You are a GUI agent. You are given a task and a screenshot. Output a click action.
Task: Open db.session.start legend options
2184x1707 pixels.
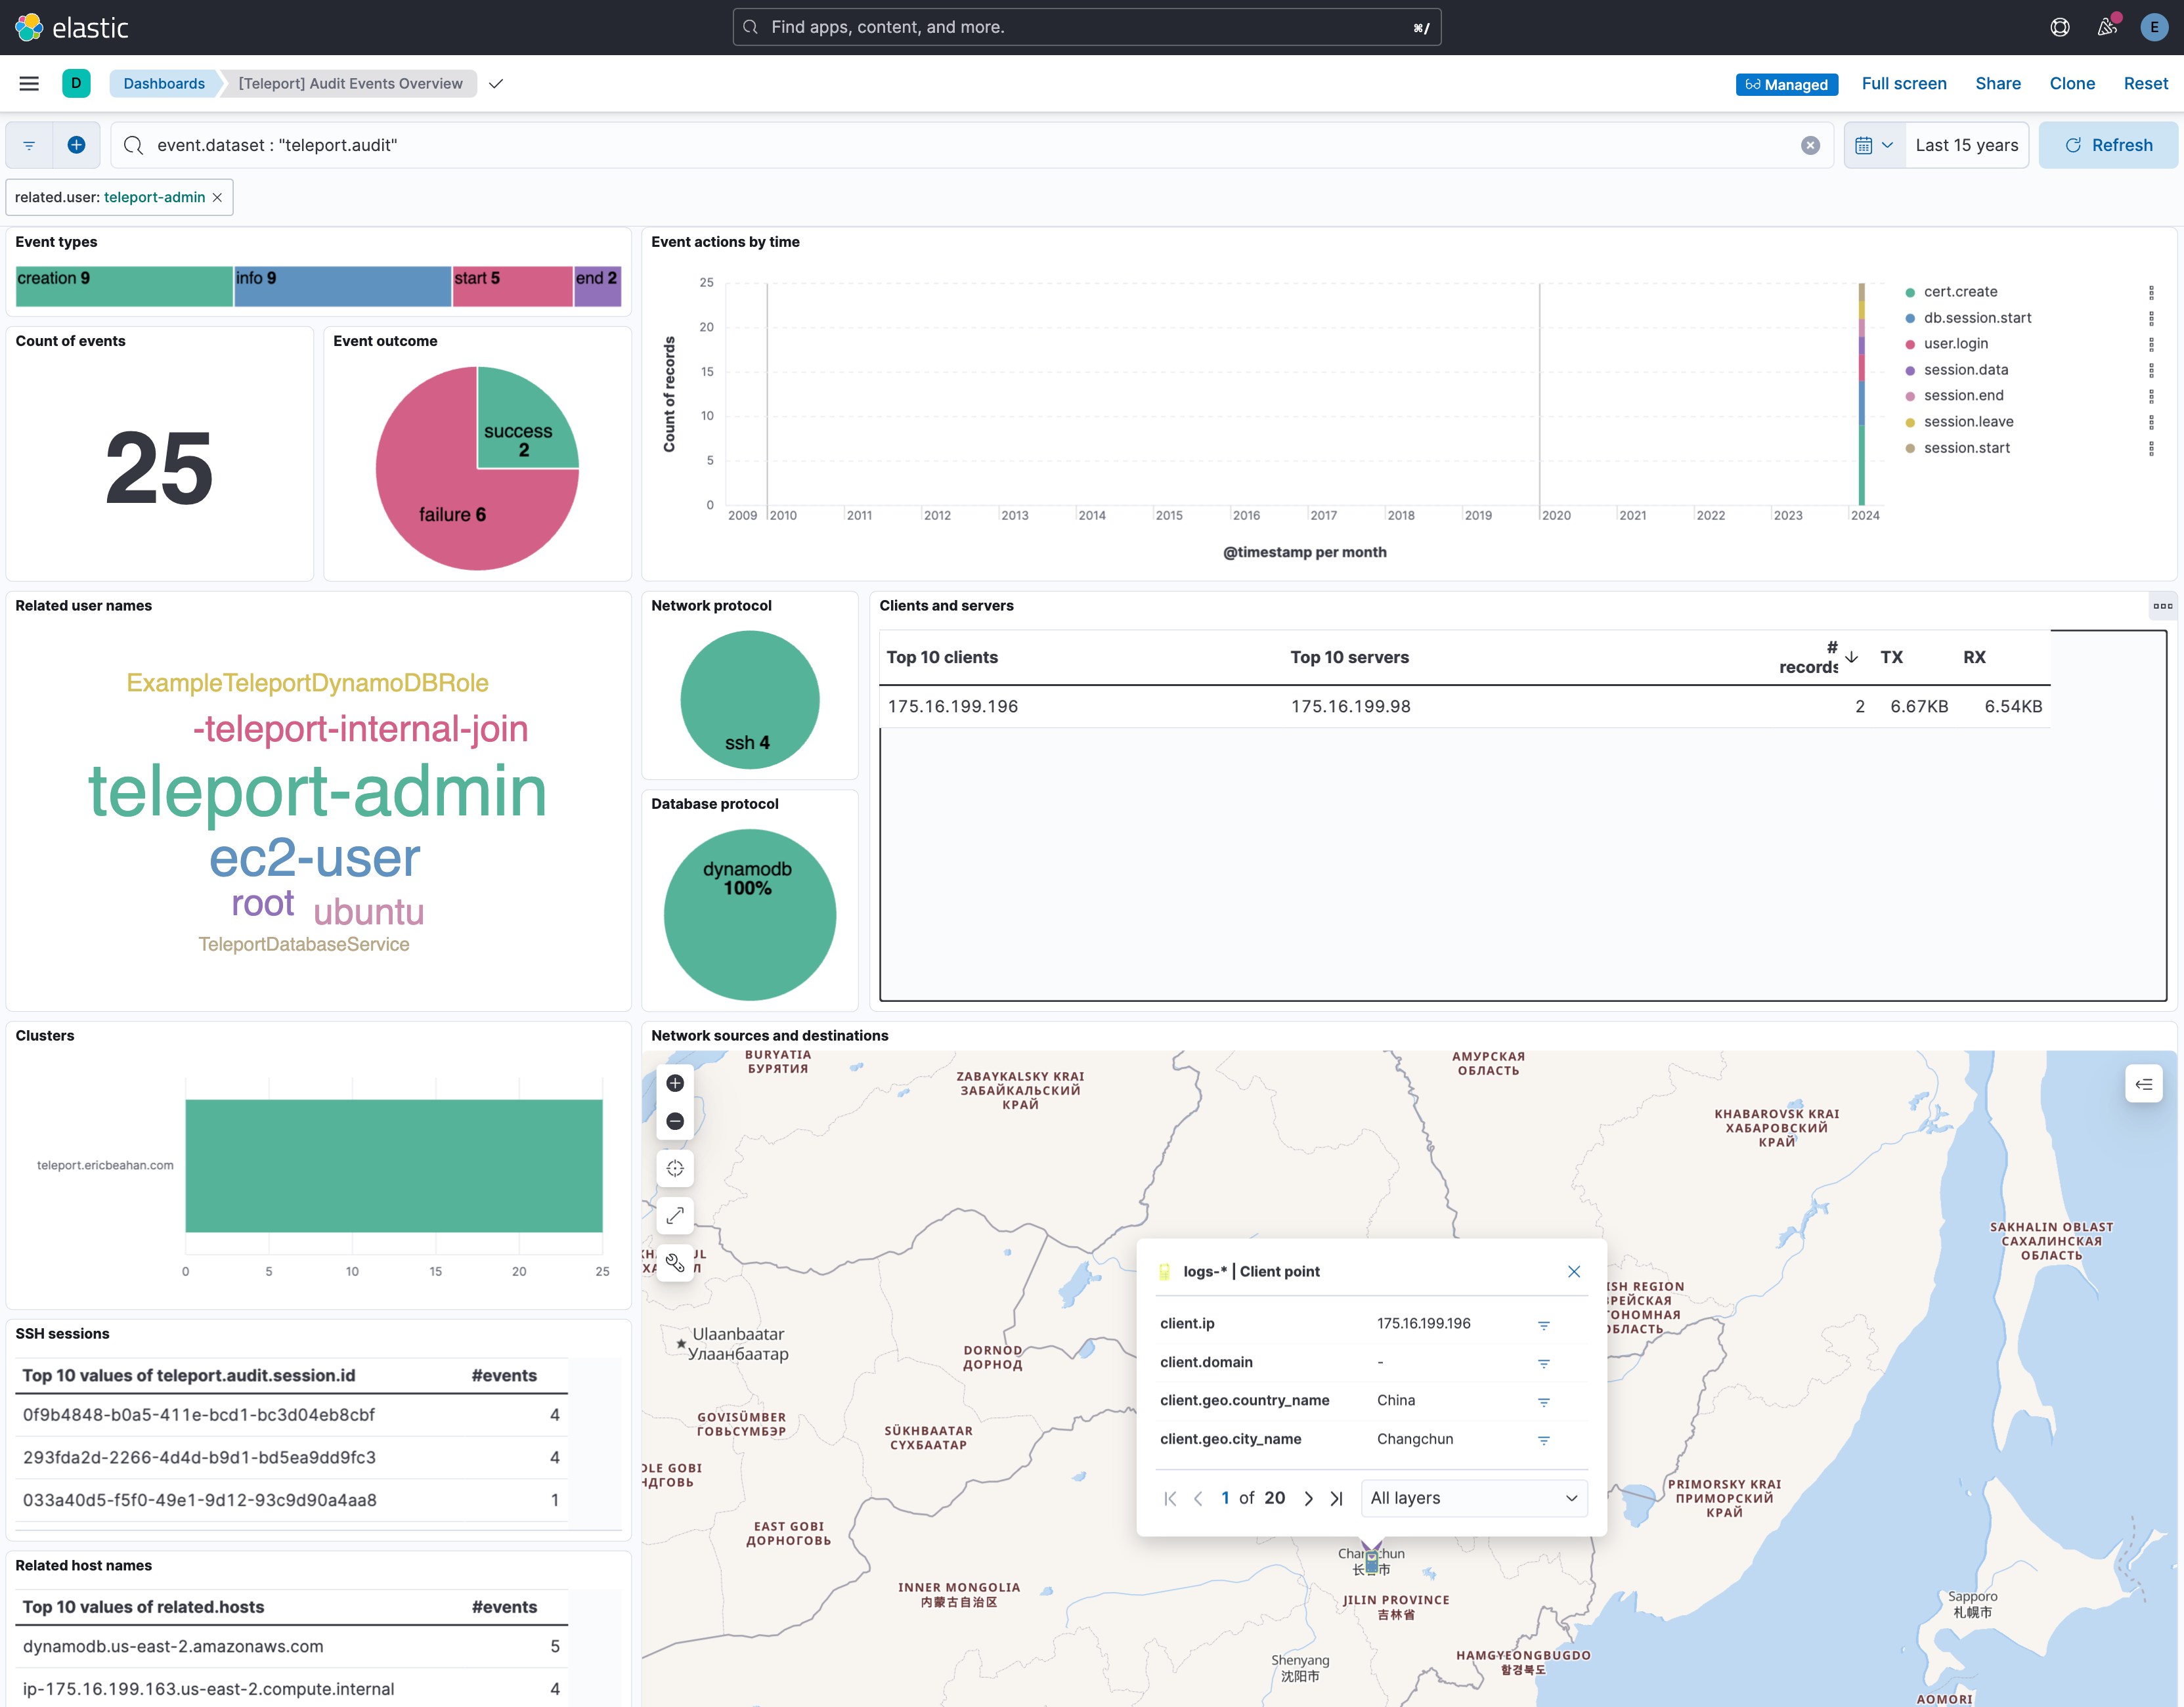(2151, 318)
